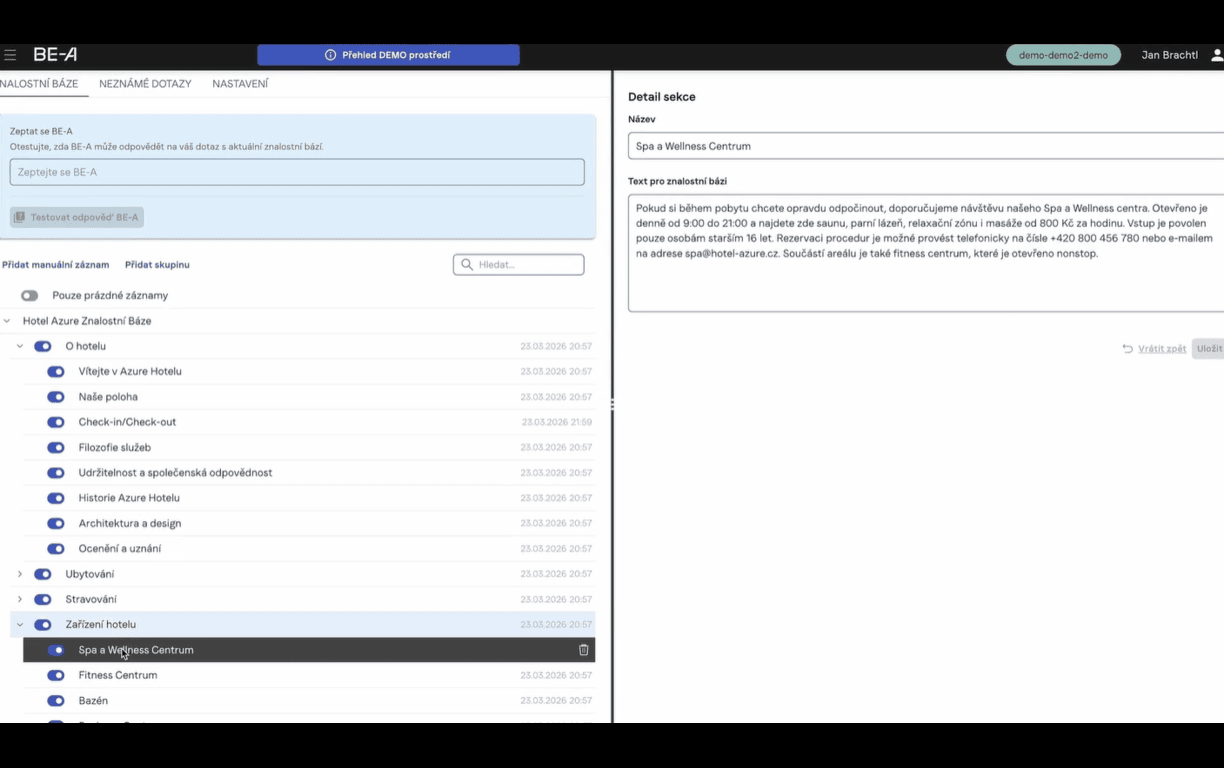Toggle the Bazén switch
1224x768 pixels.
coord(56,701)
